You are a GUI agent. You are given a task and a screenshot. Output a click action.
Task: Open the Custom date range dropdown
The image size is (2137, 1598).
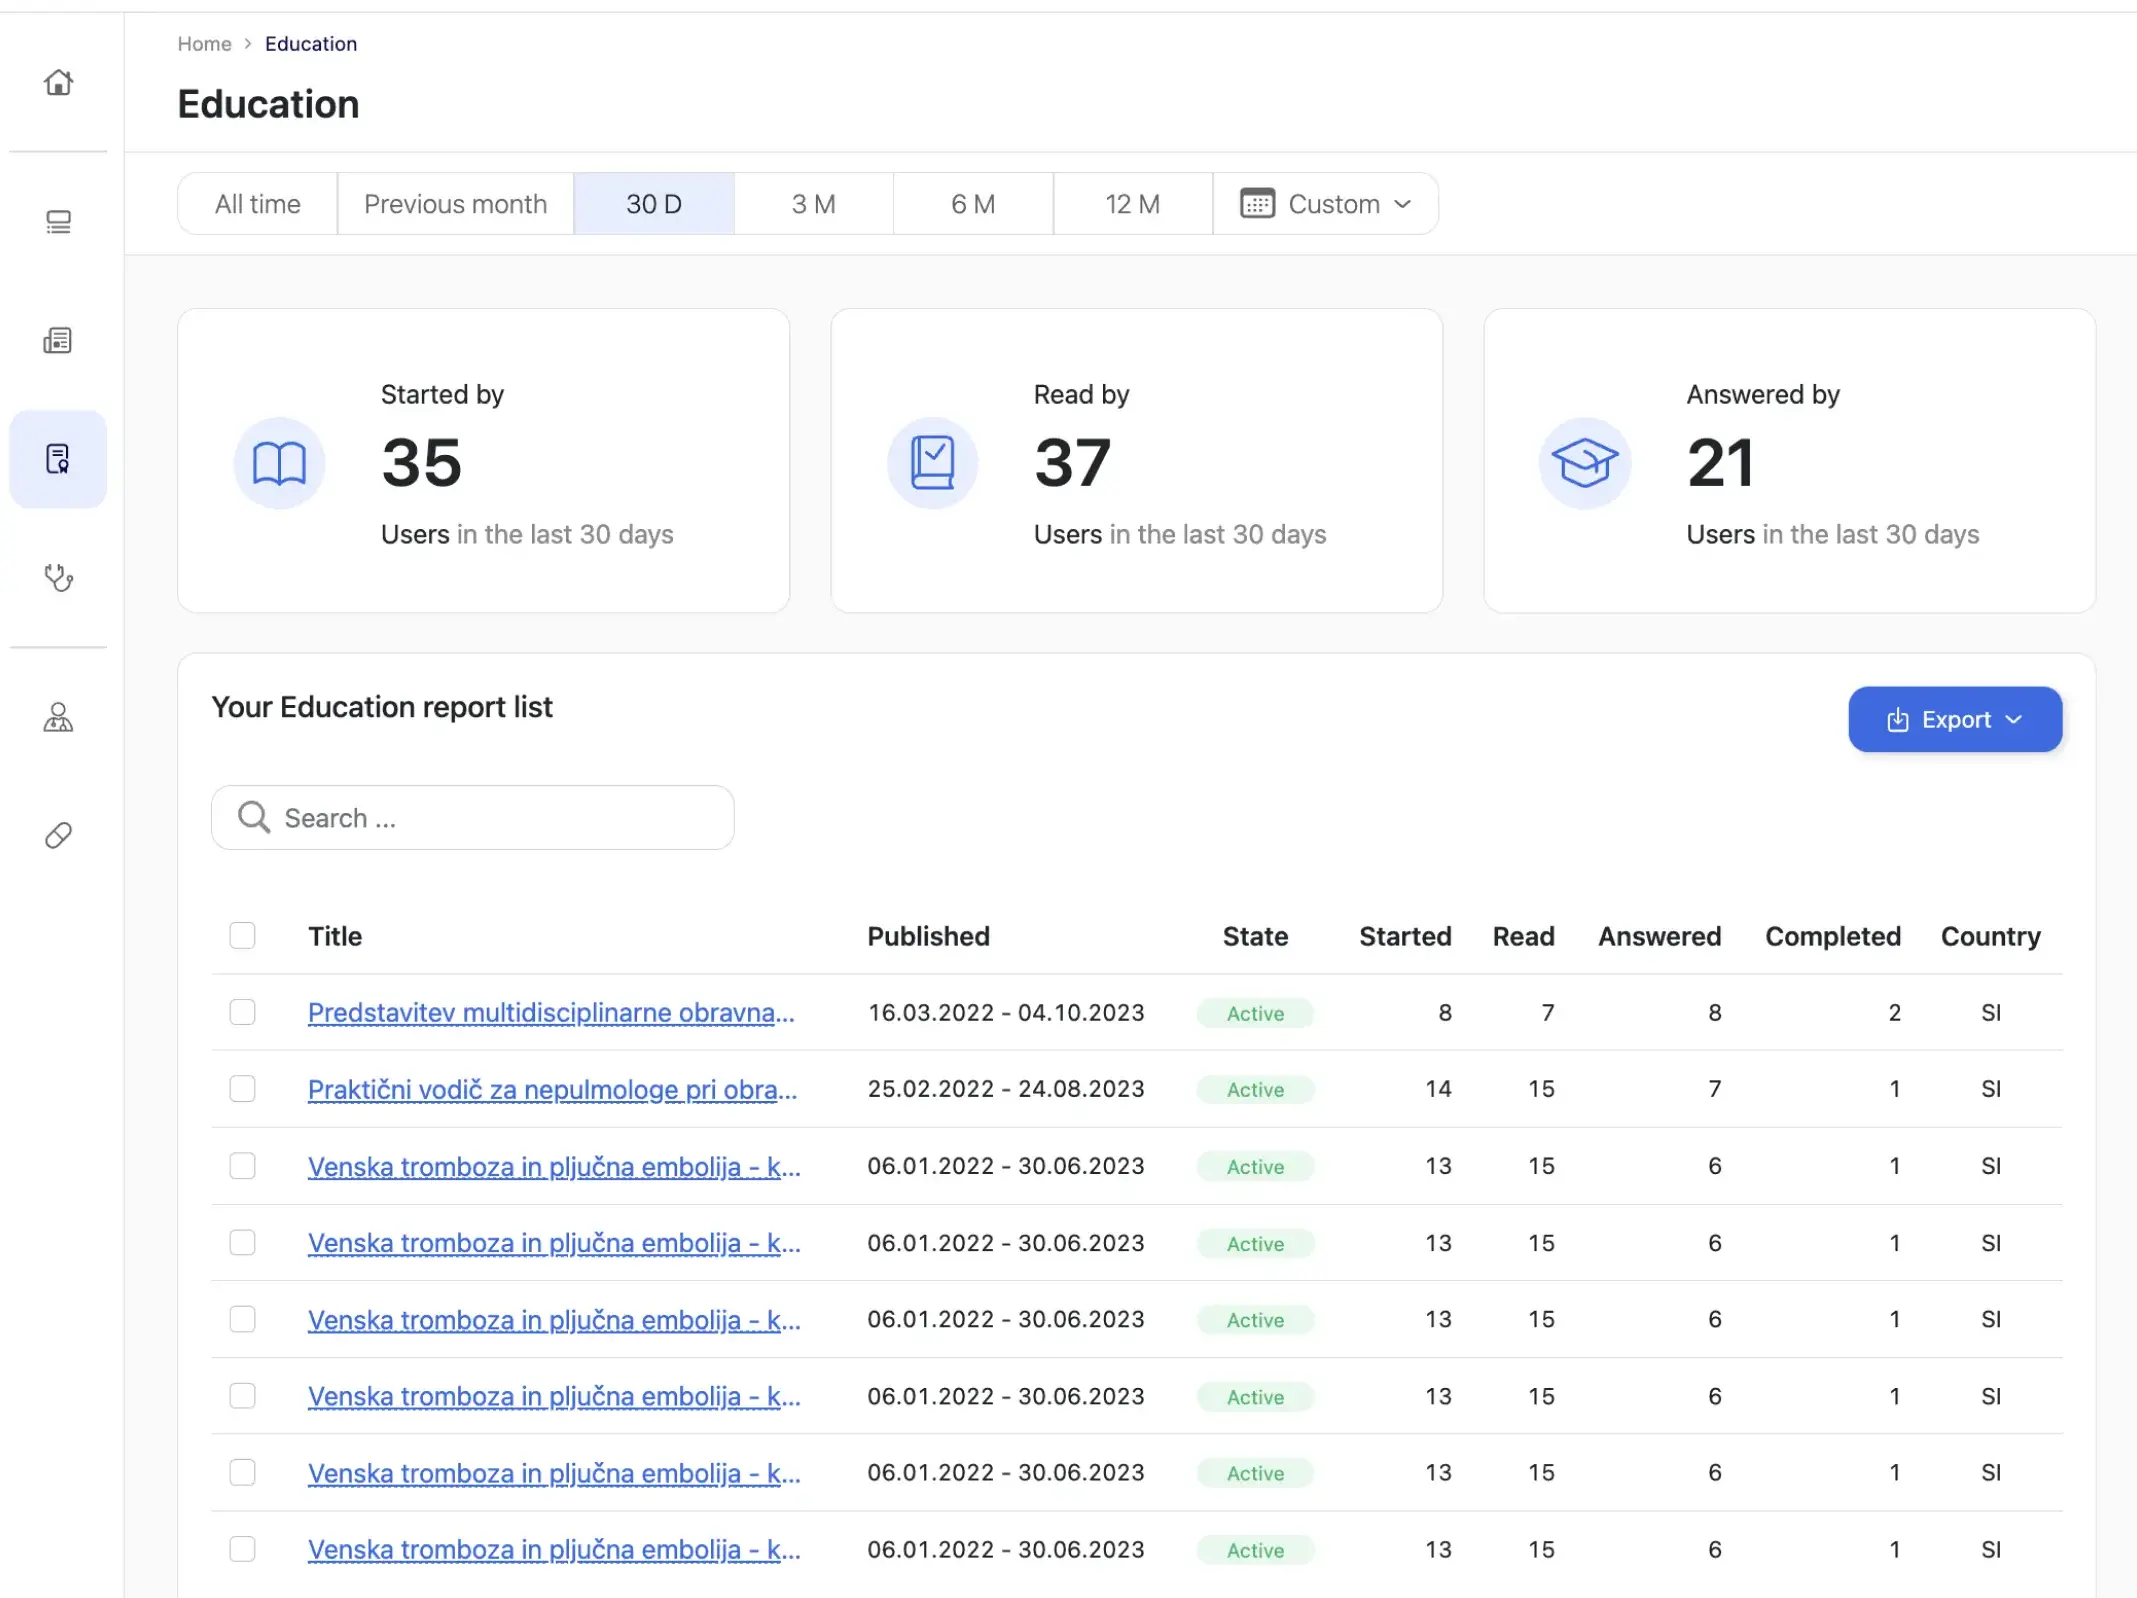[1325, 204]
